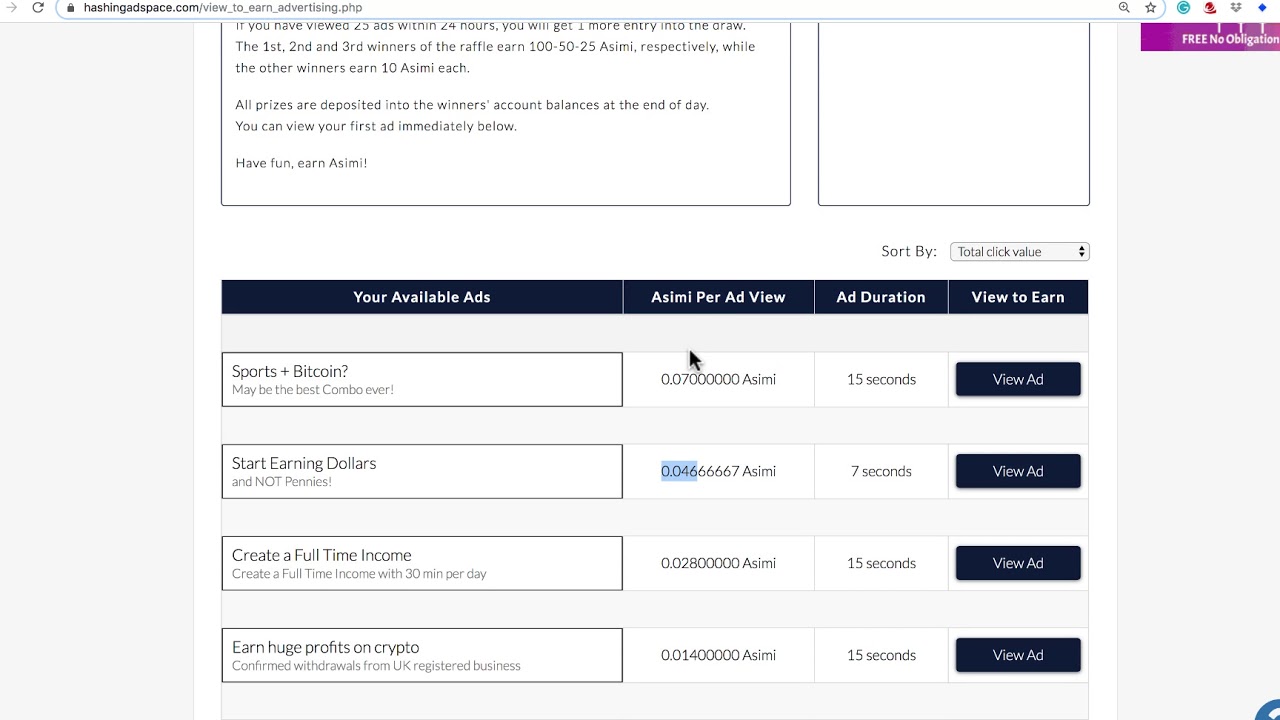Click the padlock site info icon
The image size is (1280, 720).
70,7
